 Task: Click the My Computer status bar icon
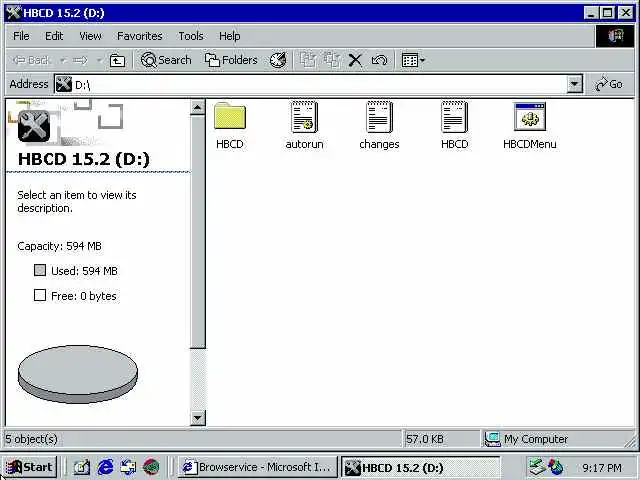[493, 439]
